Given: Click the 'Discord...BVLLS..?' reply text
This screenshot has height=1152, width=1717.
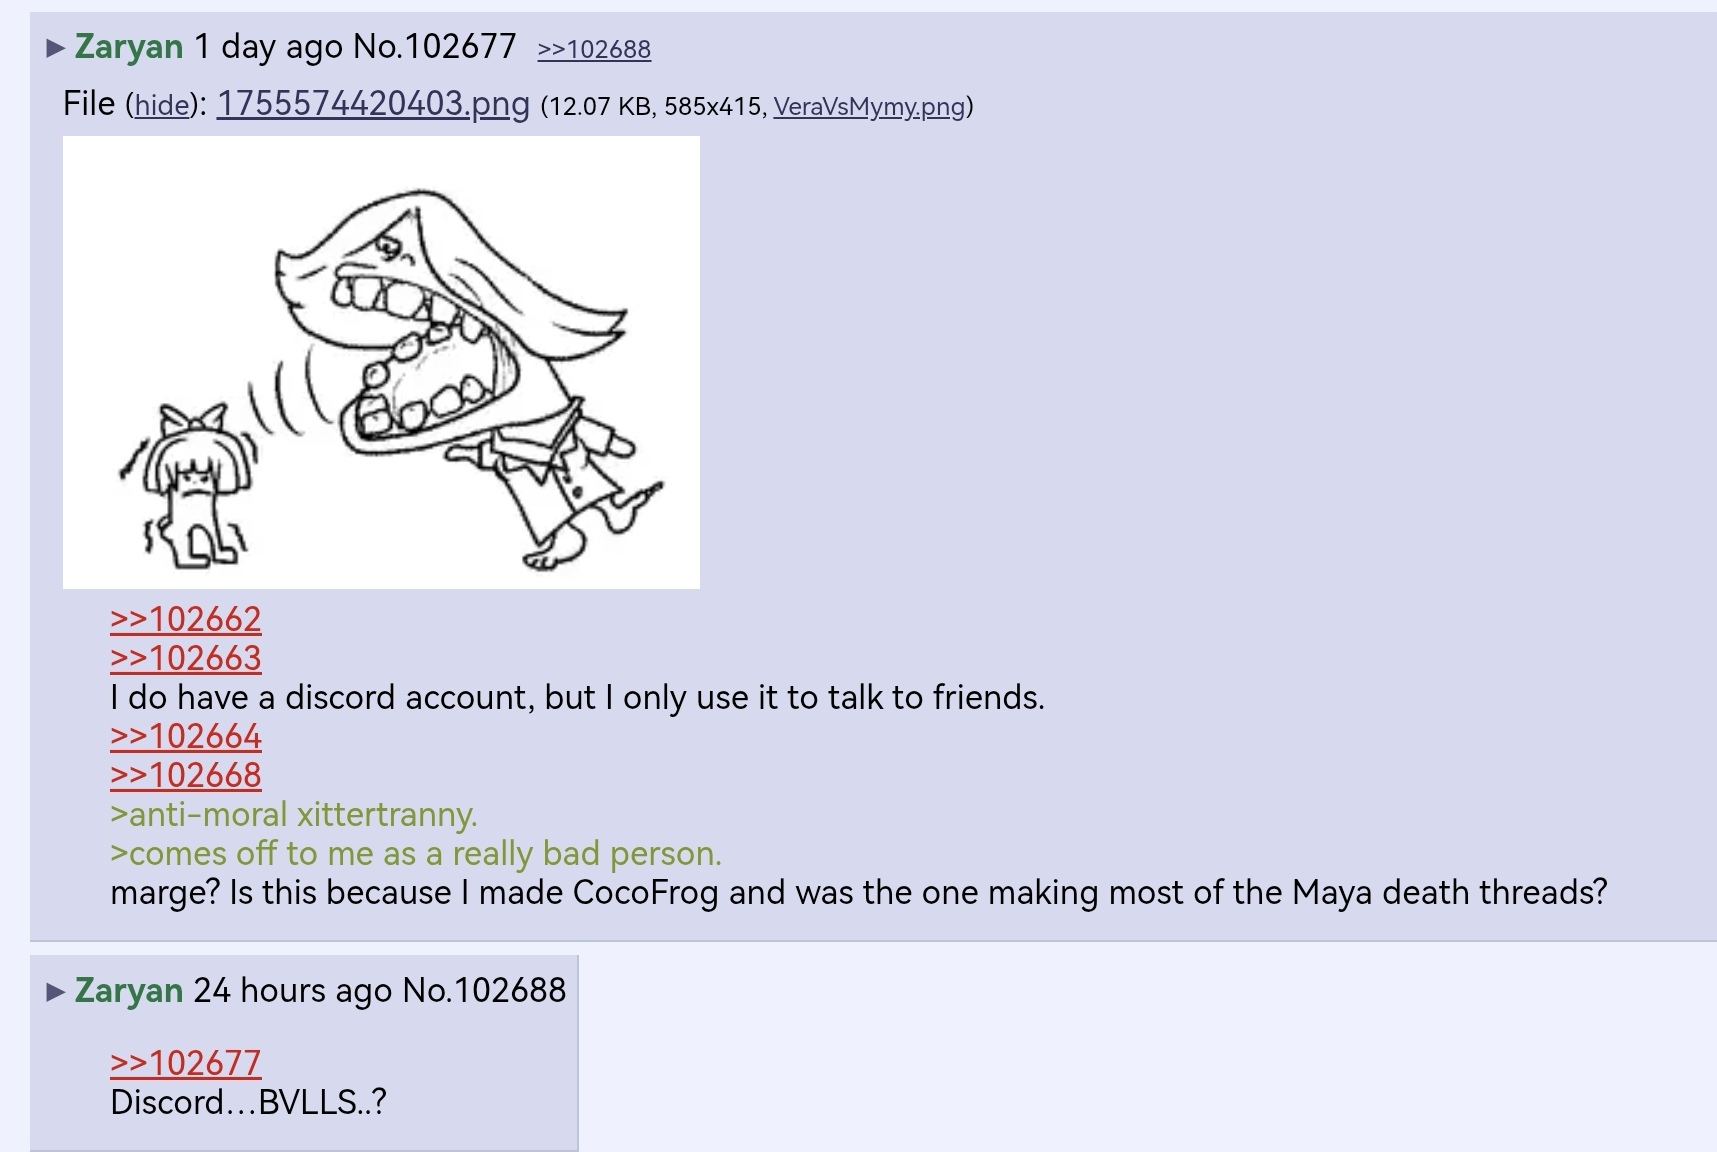Looking at the screenshot, I should (x=248, y=1102).
